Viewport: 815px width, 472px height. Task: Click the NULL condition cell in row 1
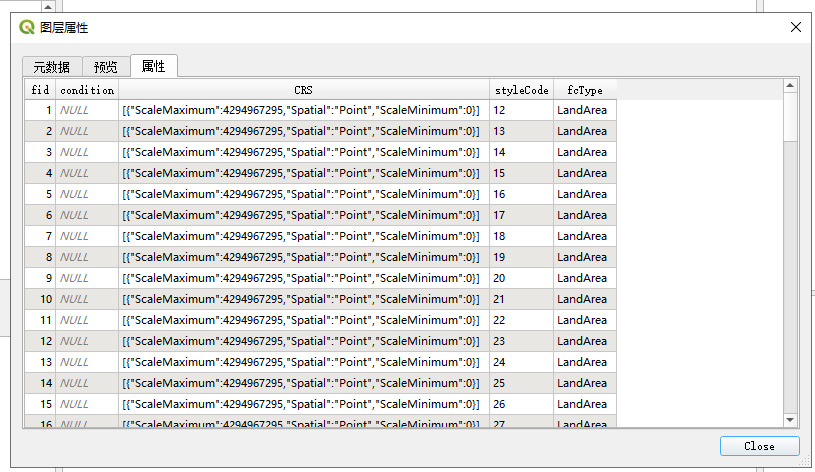pos(87,110)
